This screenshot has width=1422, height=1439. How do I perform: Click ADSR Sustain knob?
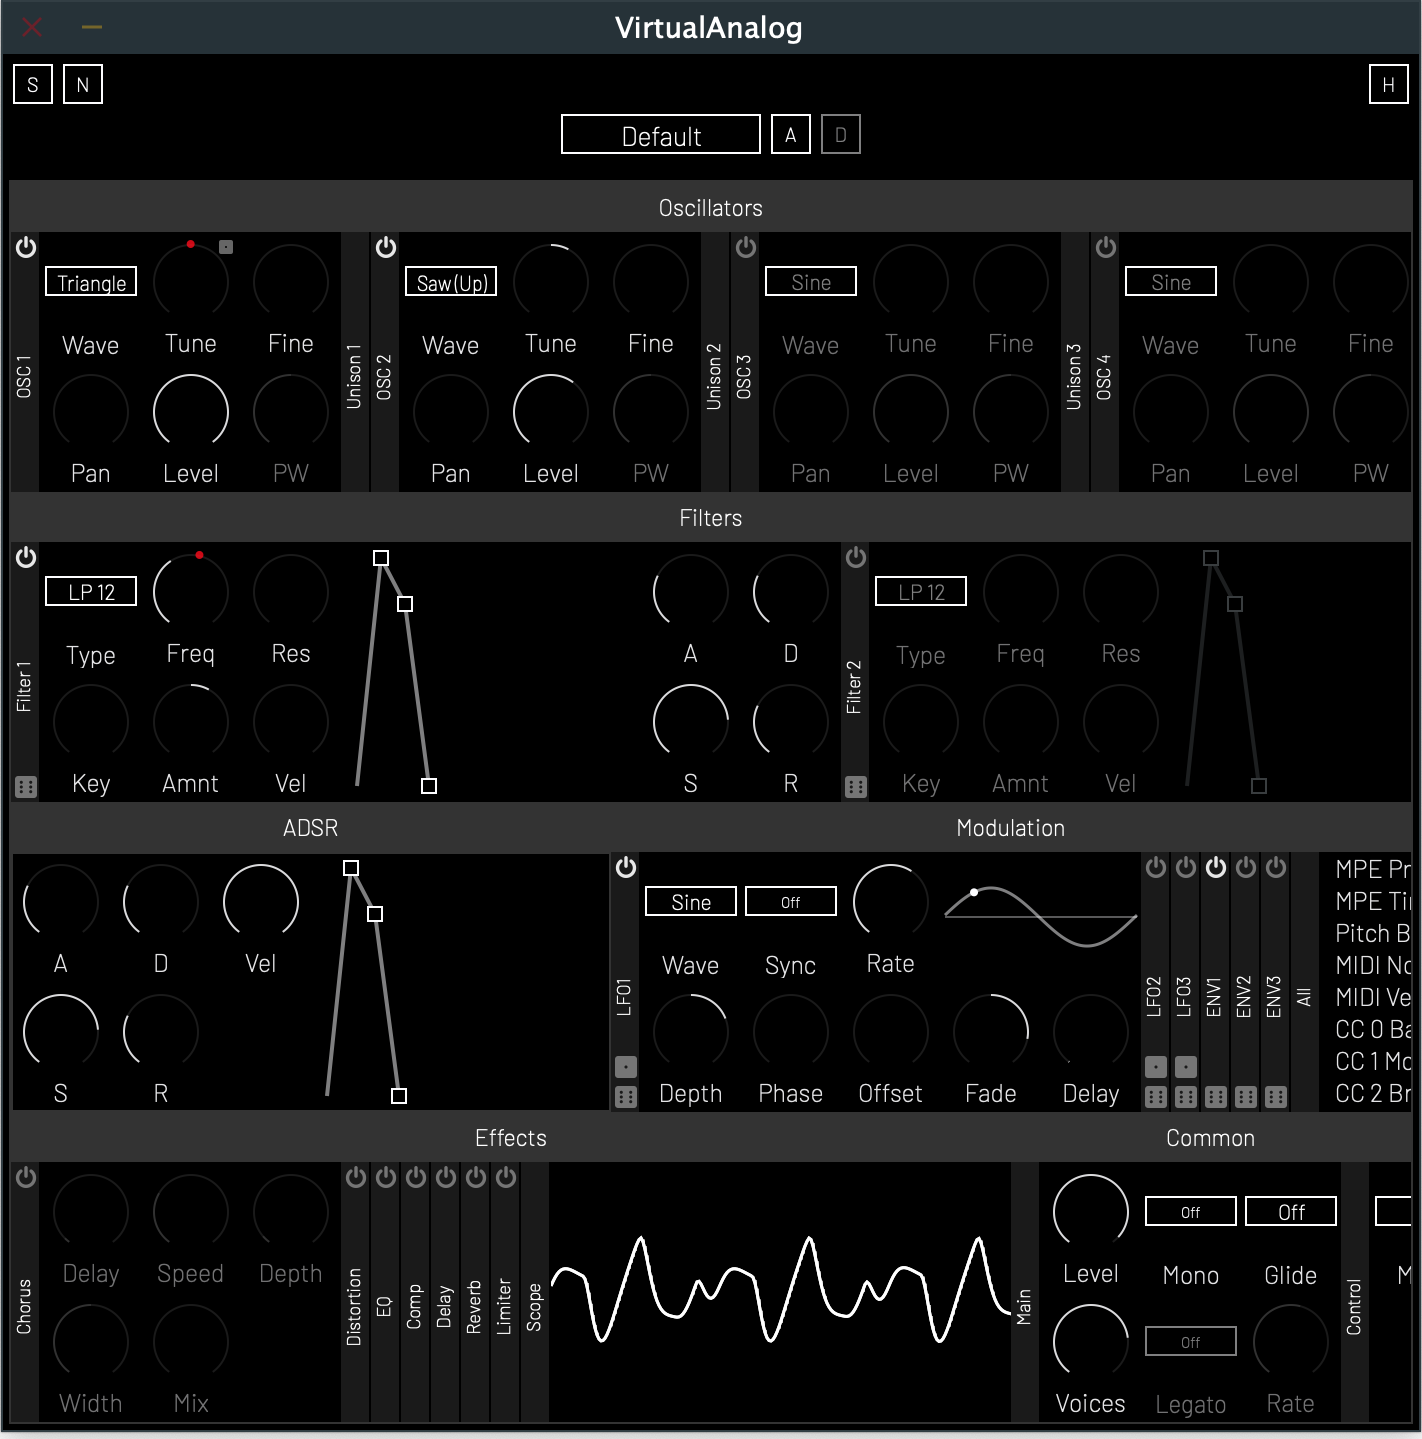coord(61,1031)
